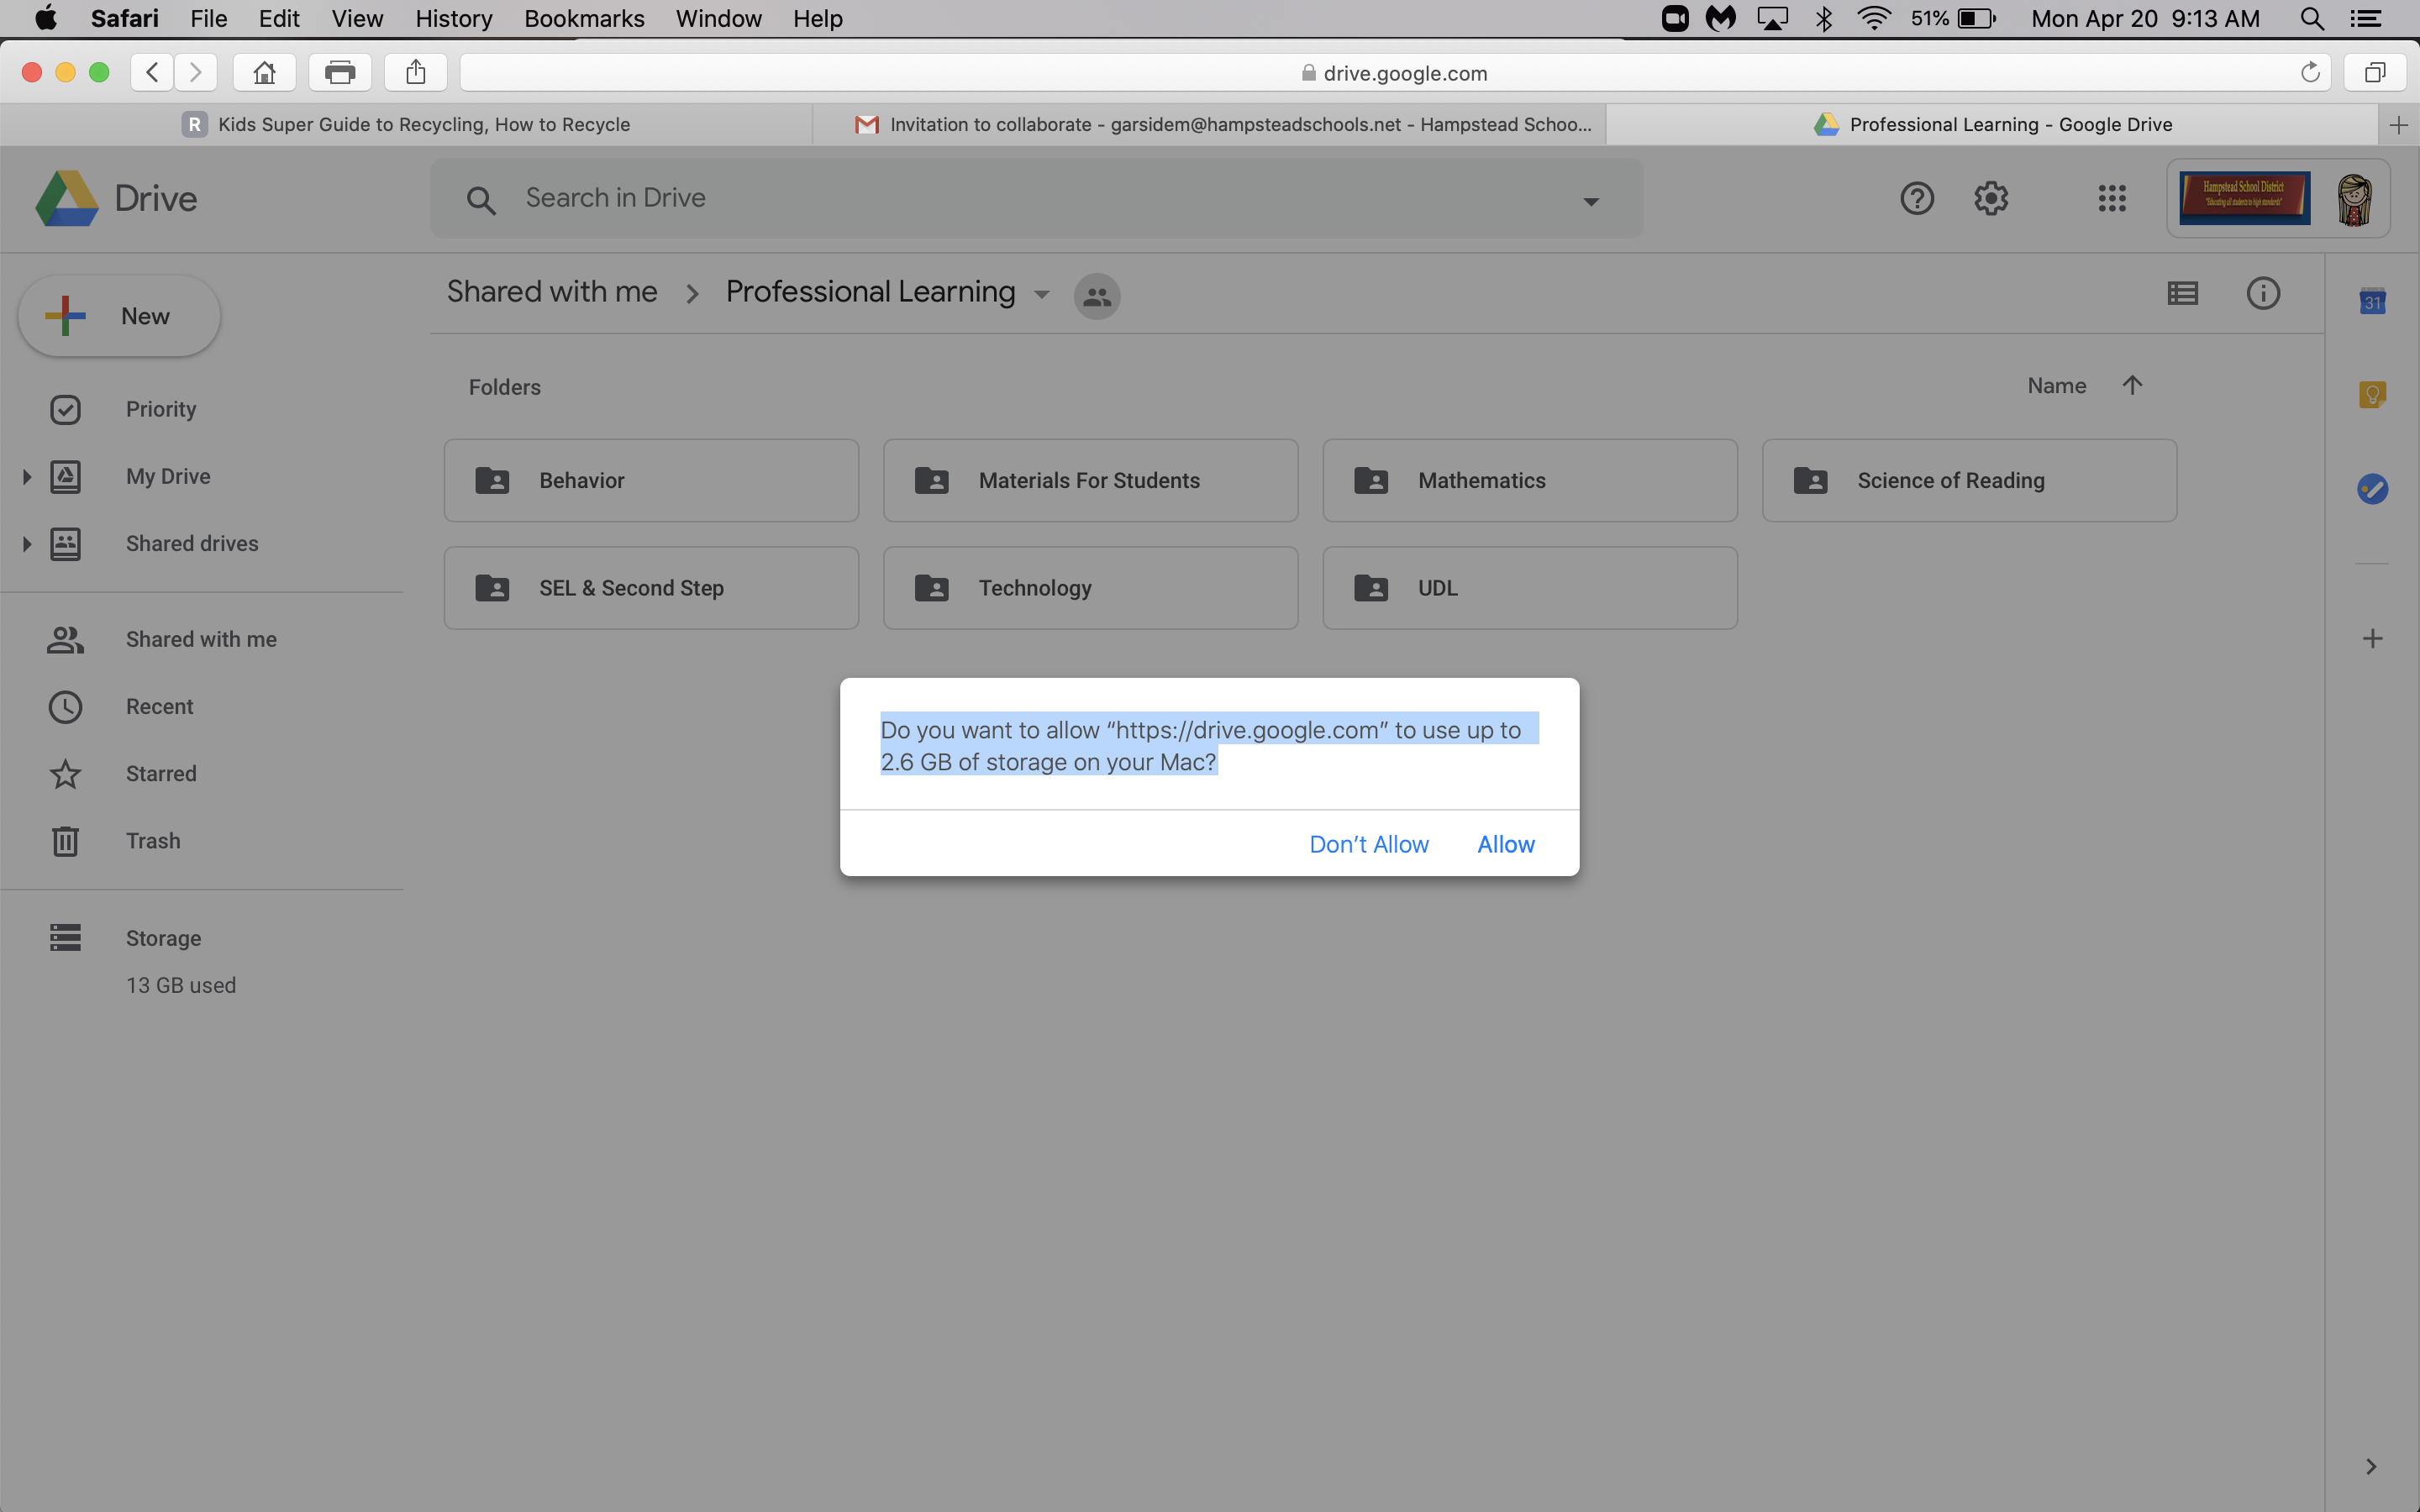
Task: Expand the My Drive tree item
Action: [24, 475]
